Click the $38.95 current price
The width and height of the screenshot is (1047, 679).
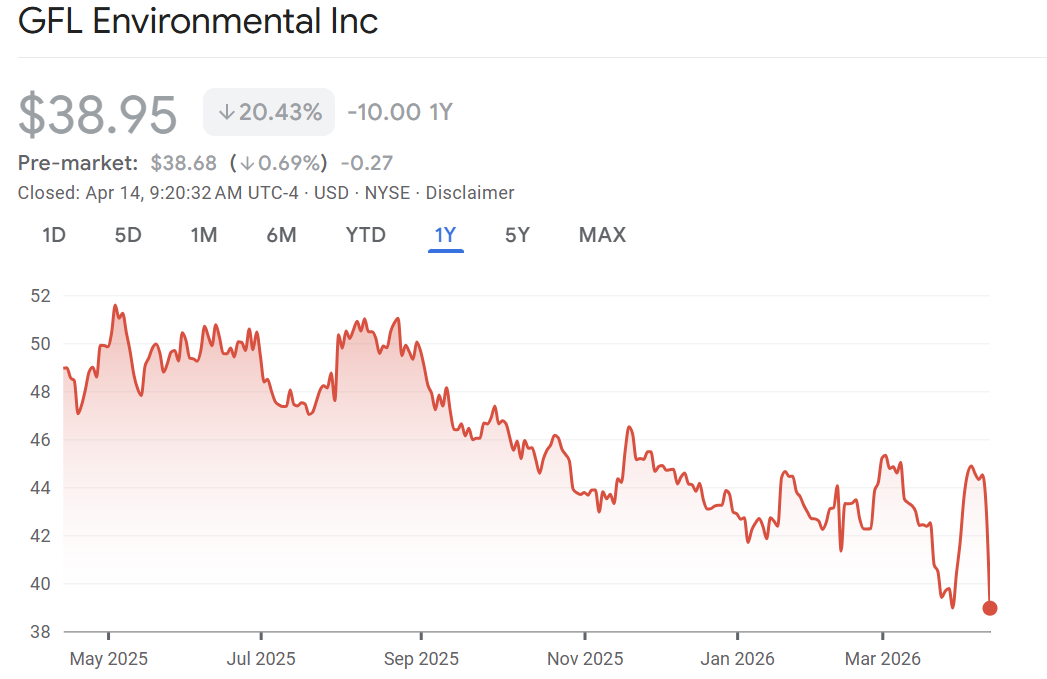[98, 114]
